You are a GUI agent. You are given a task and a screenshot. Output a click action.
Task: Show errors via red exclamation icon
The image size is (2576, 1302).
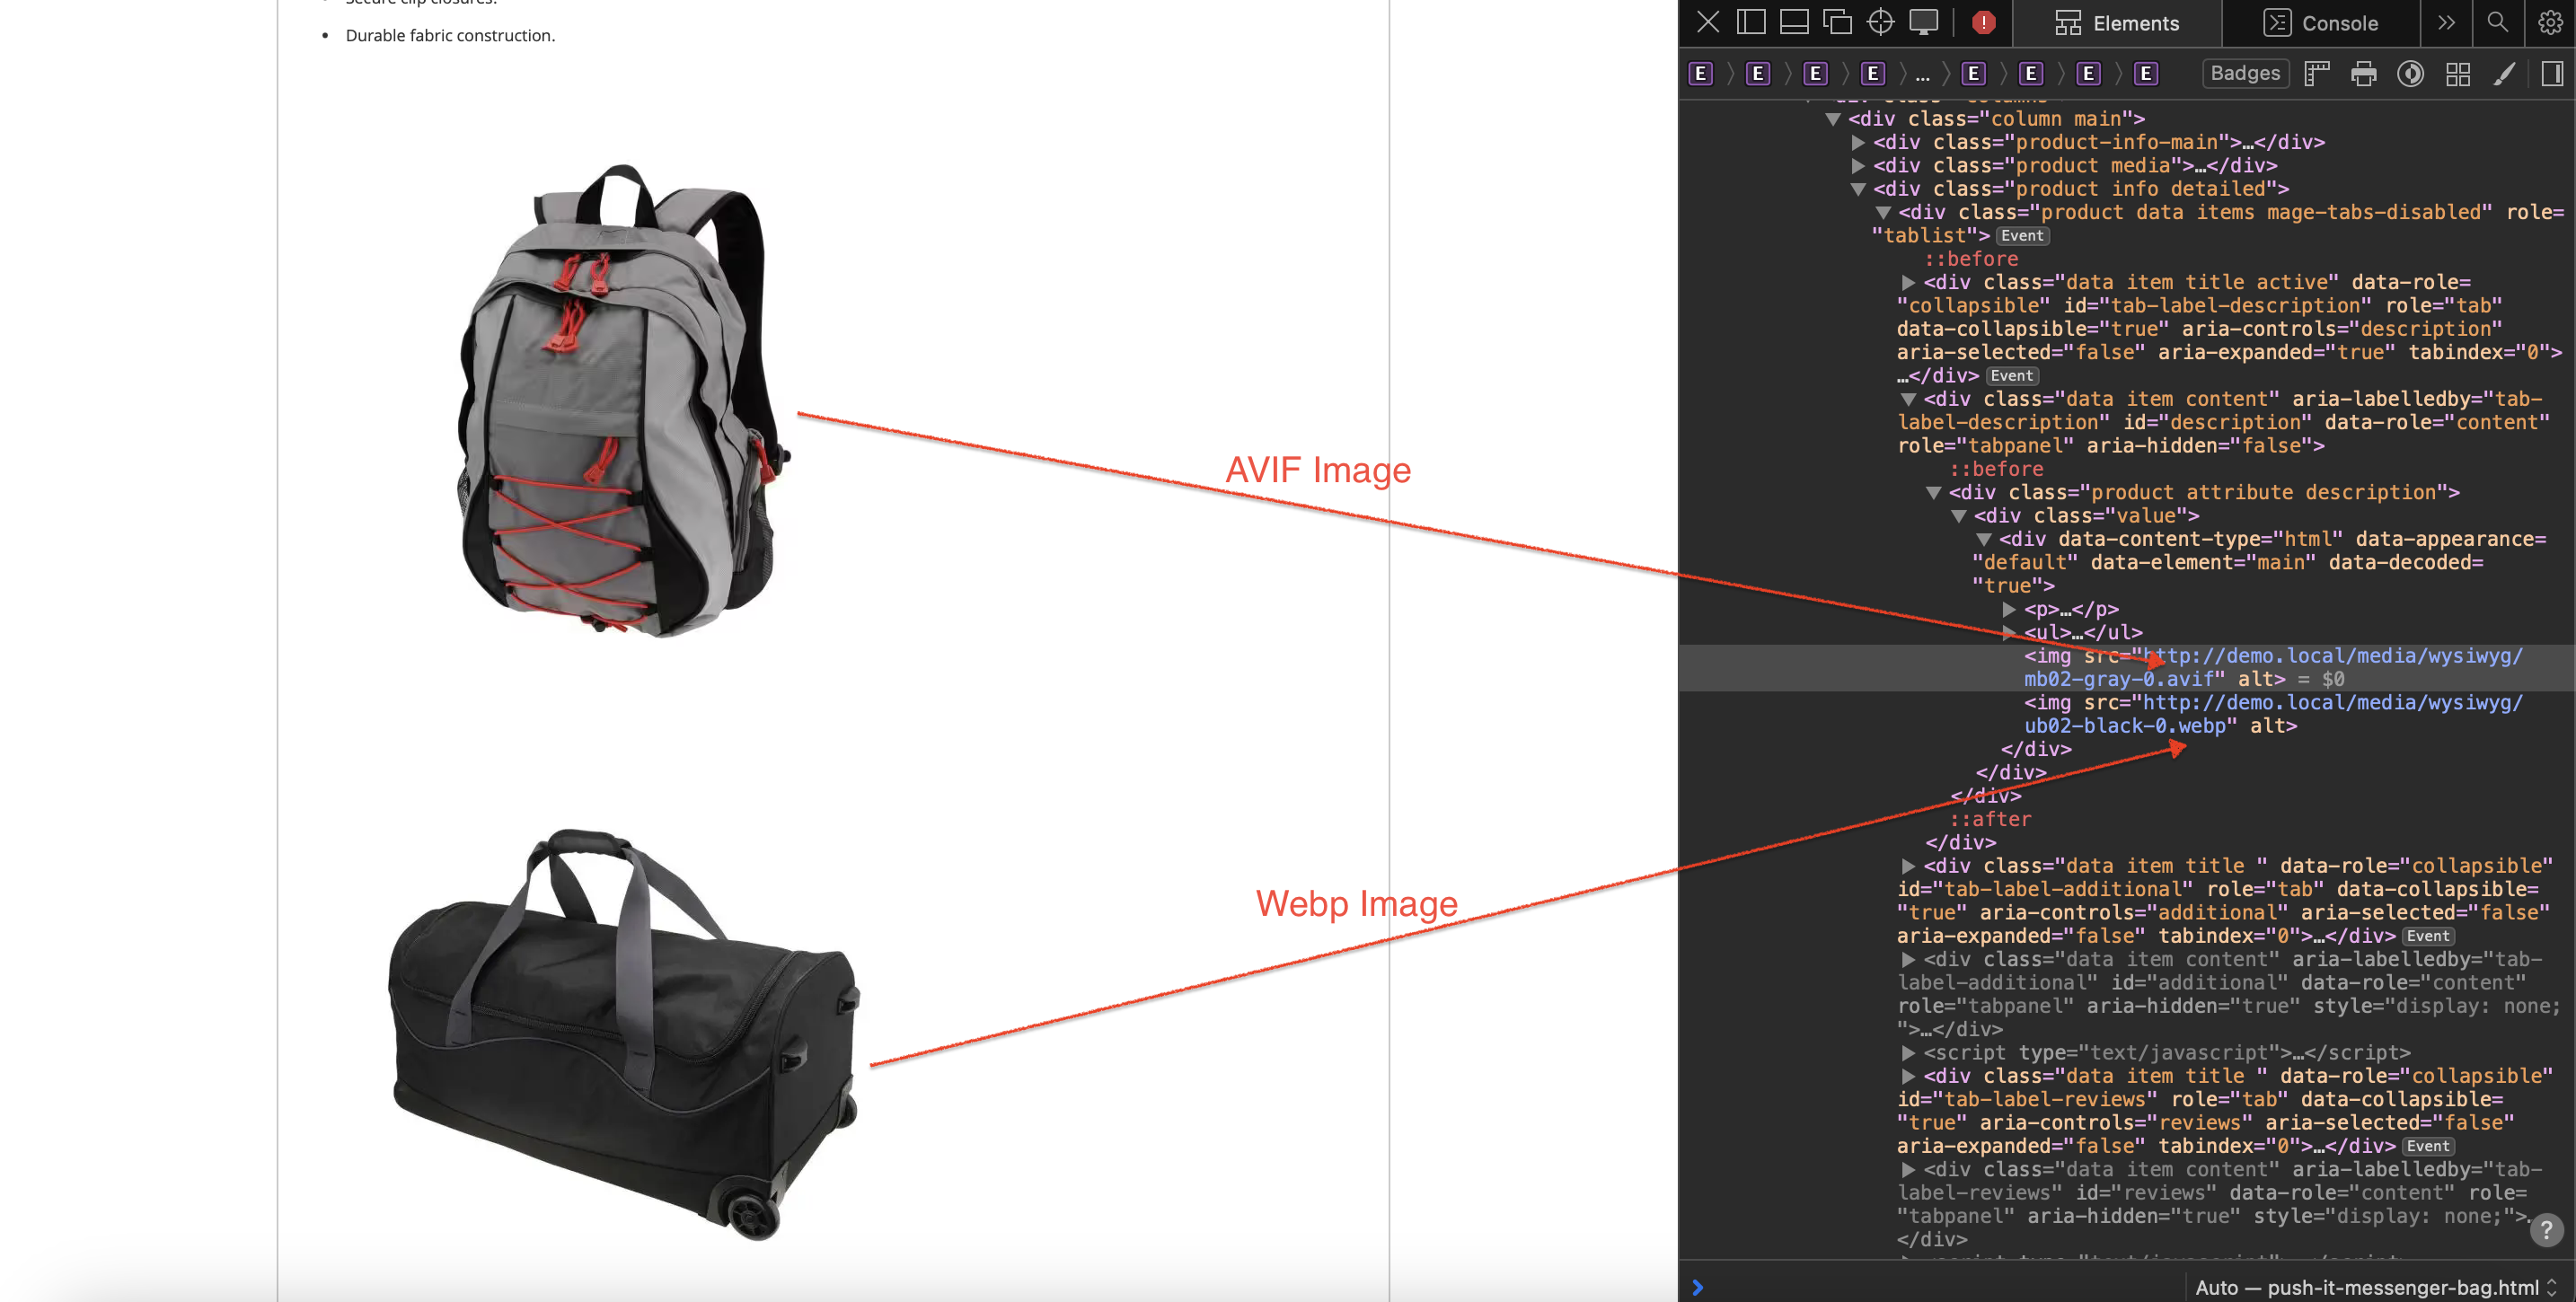click(x=1984, y=23)
